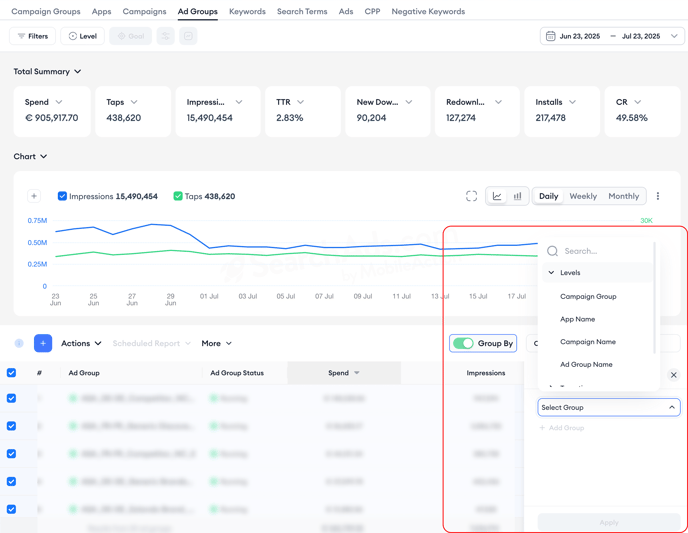Click the disabled Goal button

[130, 36]
